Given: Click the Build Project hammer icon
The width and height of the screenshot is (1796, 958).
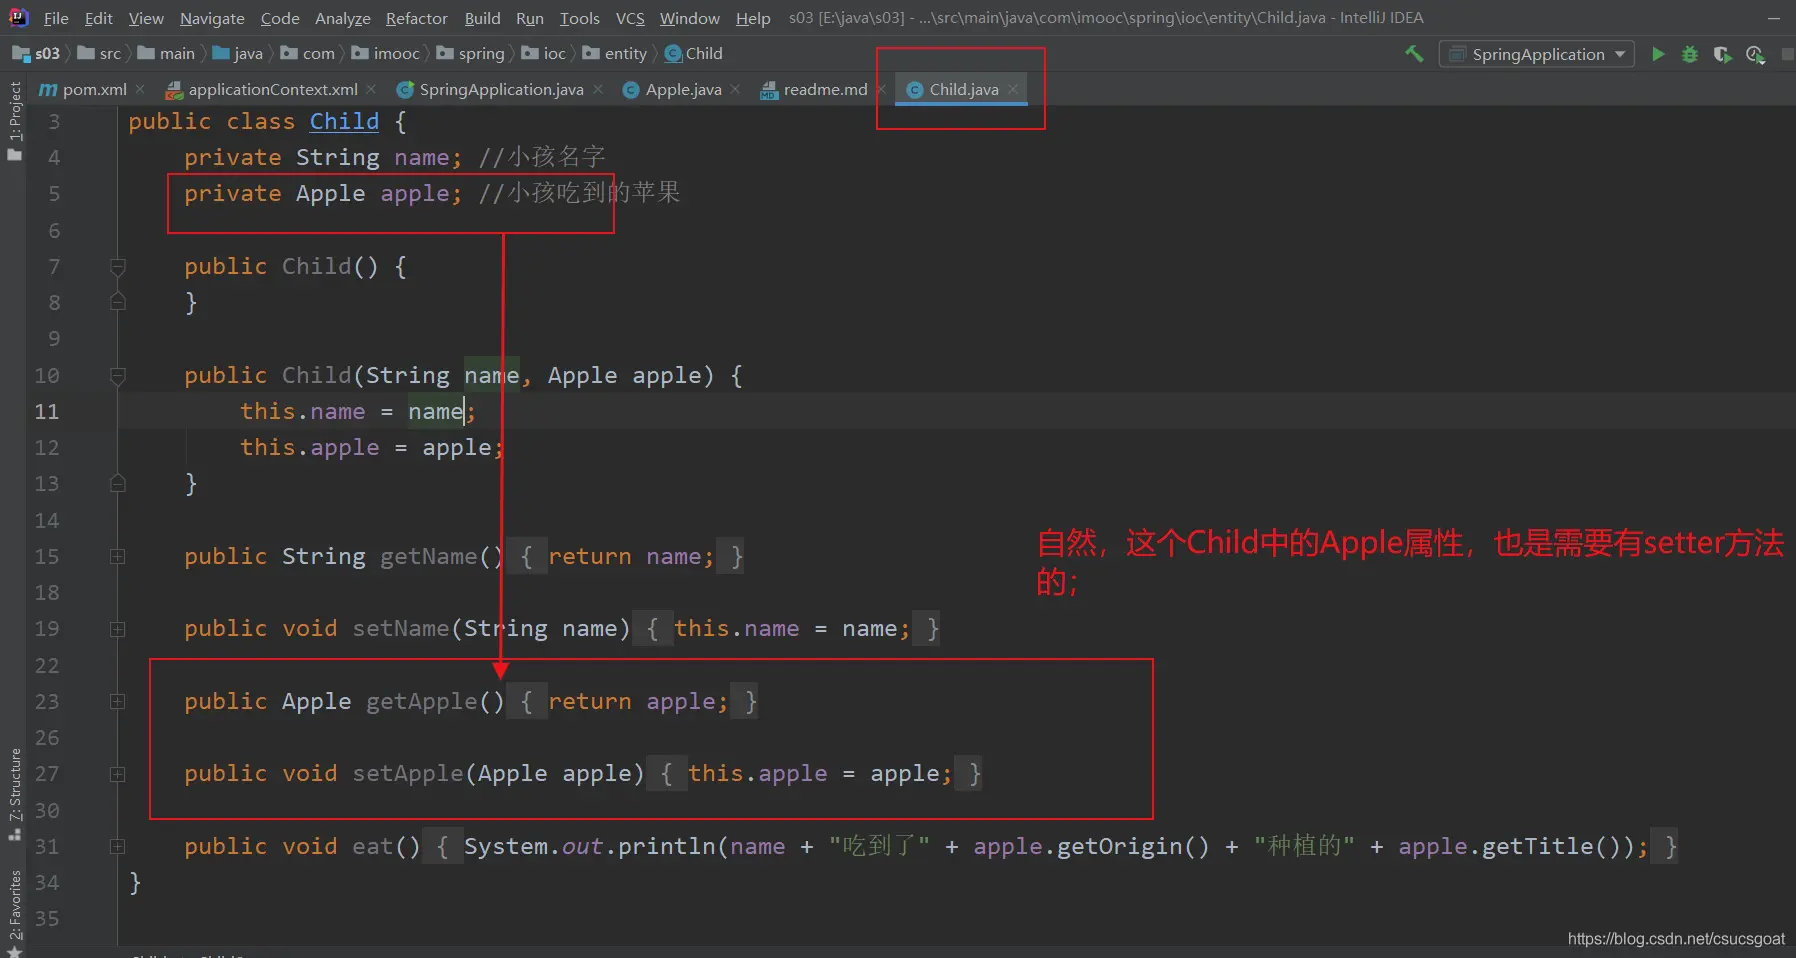Looking at the screenshot, I should [1414, 54].
